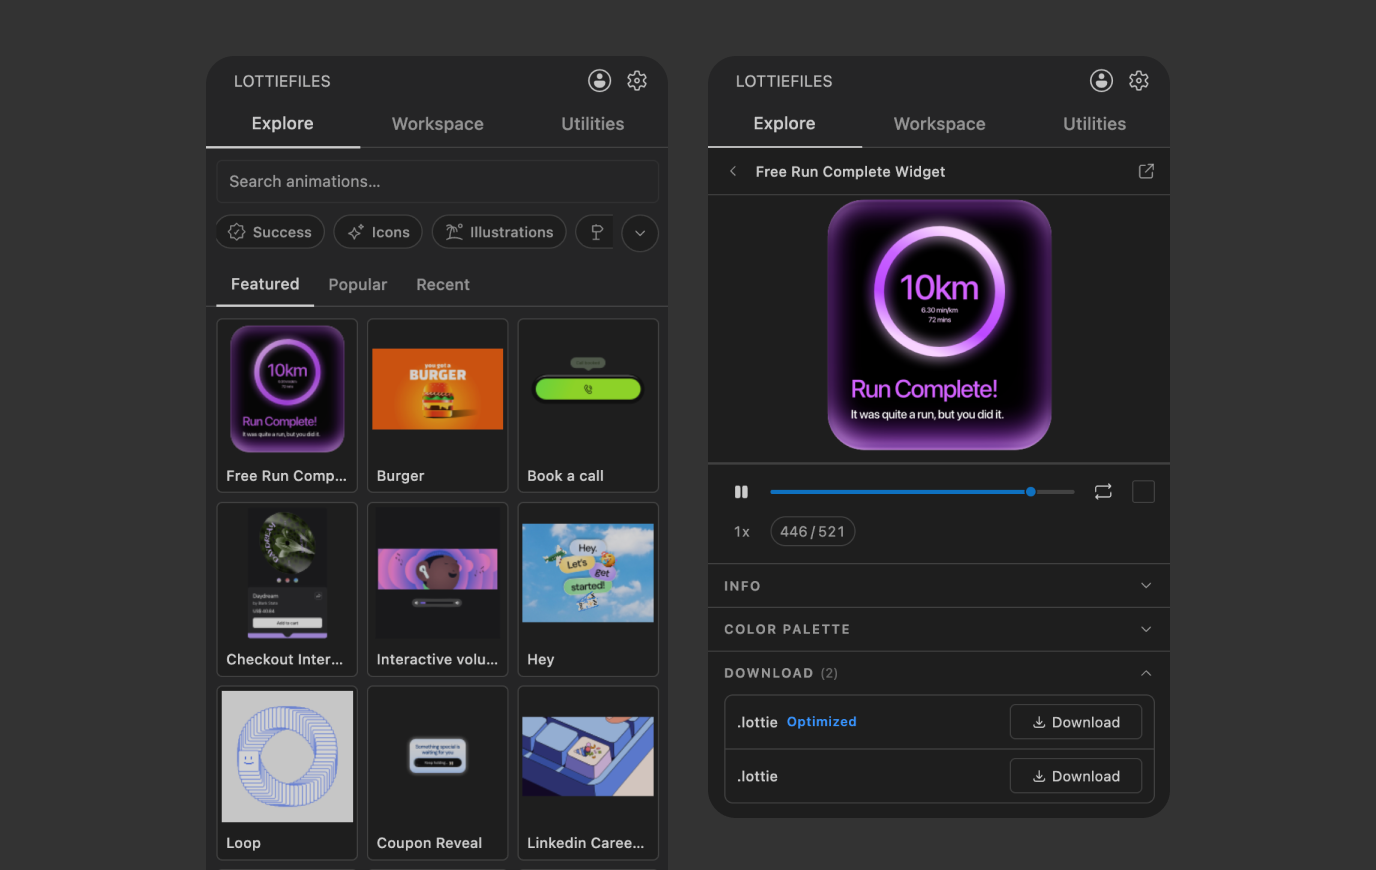Switch to Workspace tab in right panel

click(939, 124)
